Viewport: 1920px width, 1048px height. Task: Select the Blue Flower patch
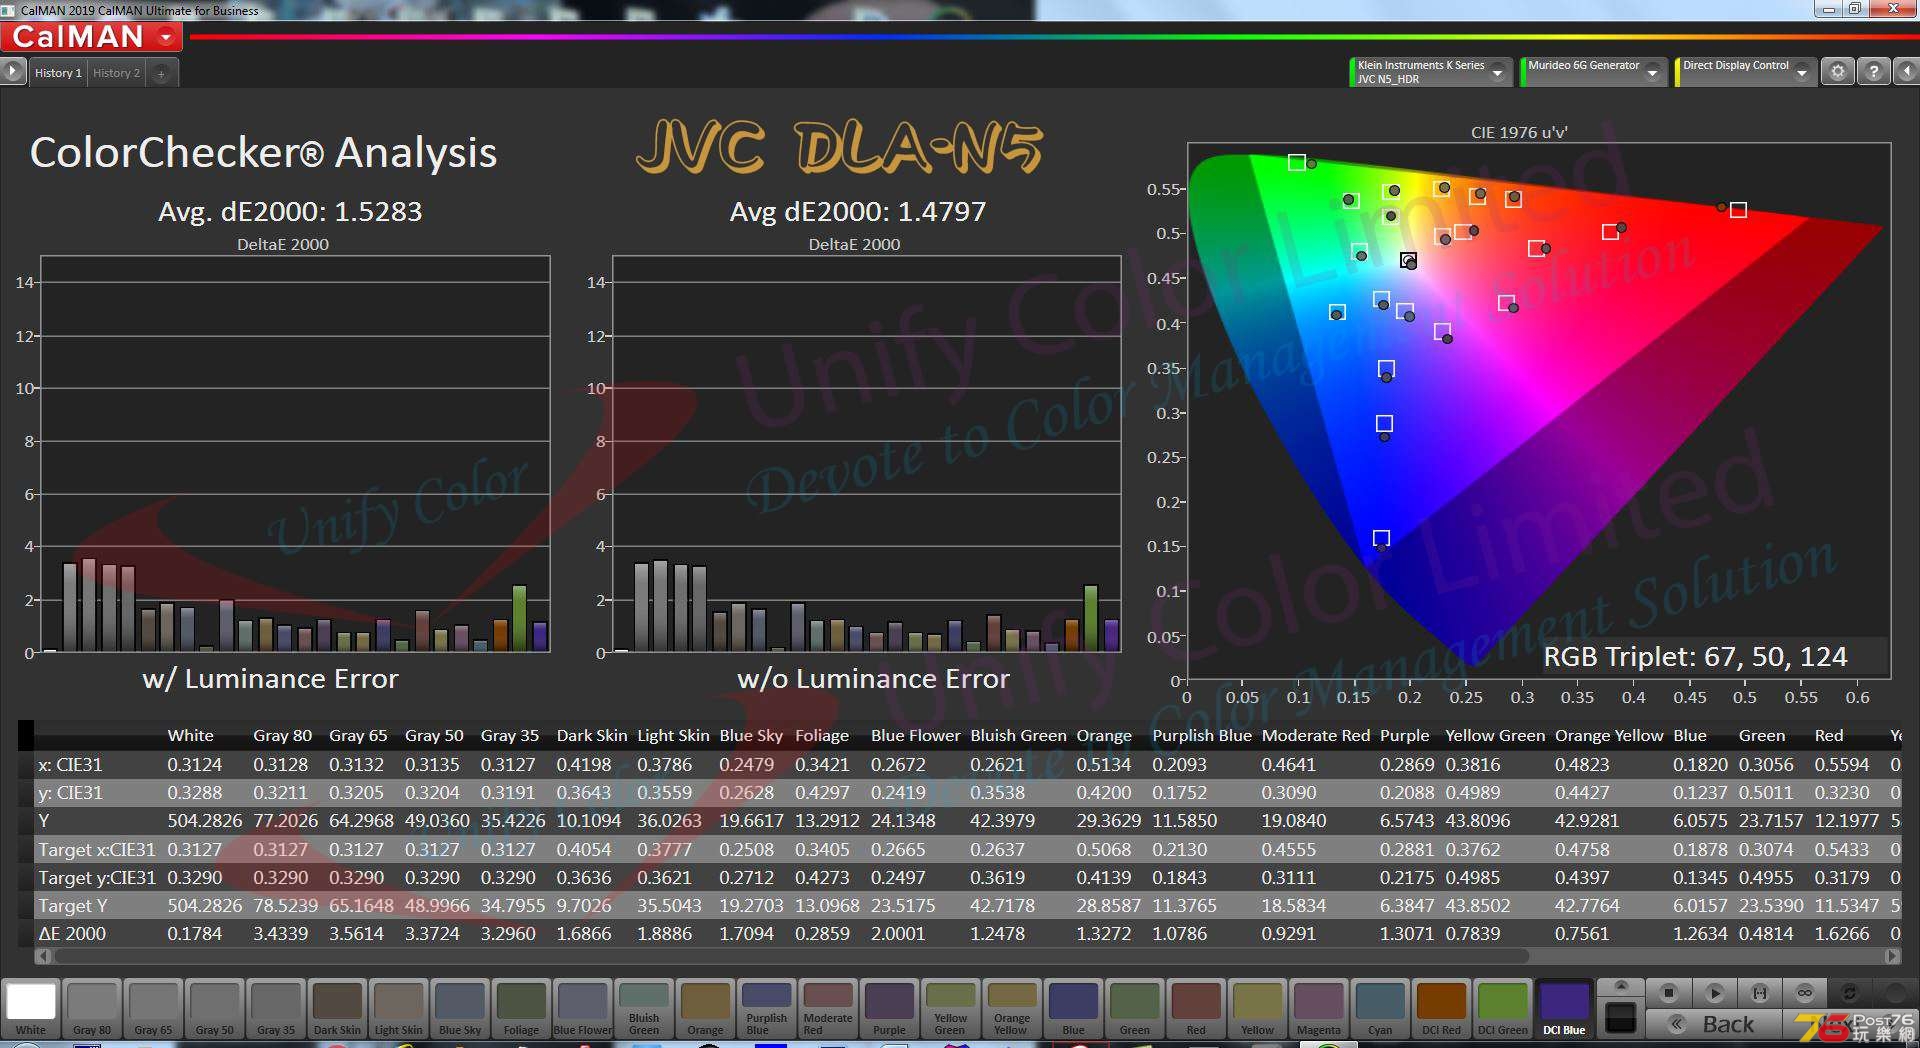pyautogui.click(x=582, y=1008)
